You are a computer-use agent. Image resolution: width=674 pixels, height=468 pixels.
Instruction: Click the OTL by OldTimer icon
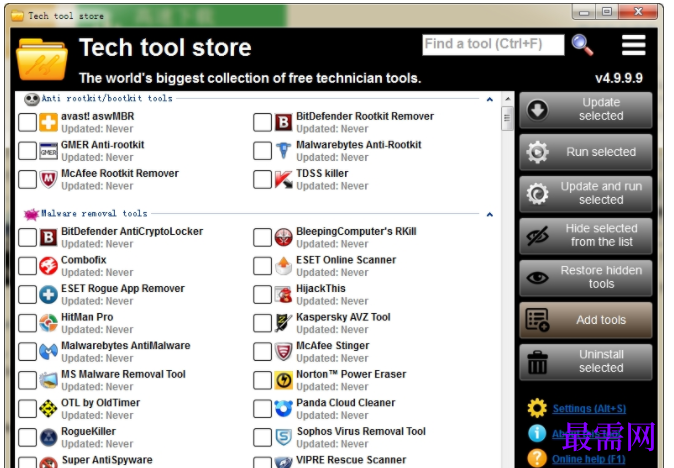(x=49, y=409)
